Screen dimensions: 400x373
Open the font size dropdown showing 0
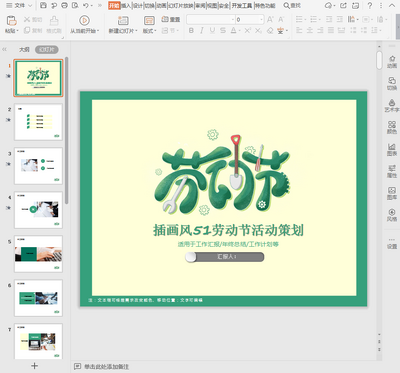tap(250, 20)
